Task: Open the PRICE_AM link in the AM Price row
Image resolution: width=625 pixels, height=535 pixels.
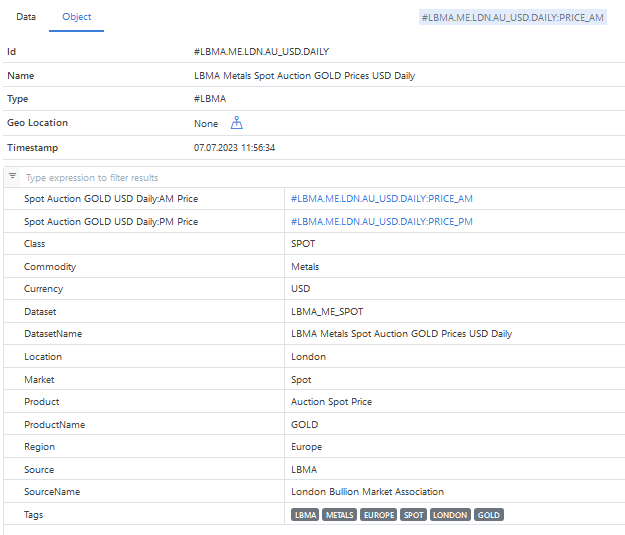Action: (x=381, y=199)
